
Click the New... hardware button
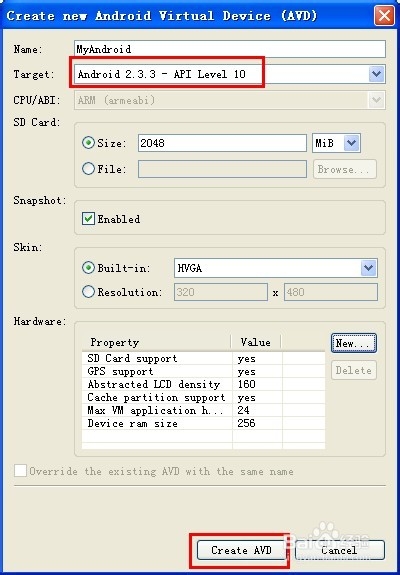click(354, 343)
